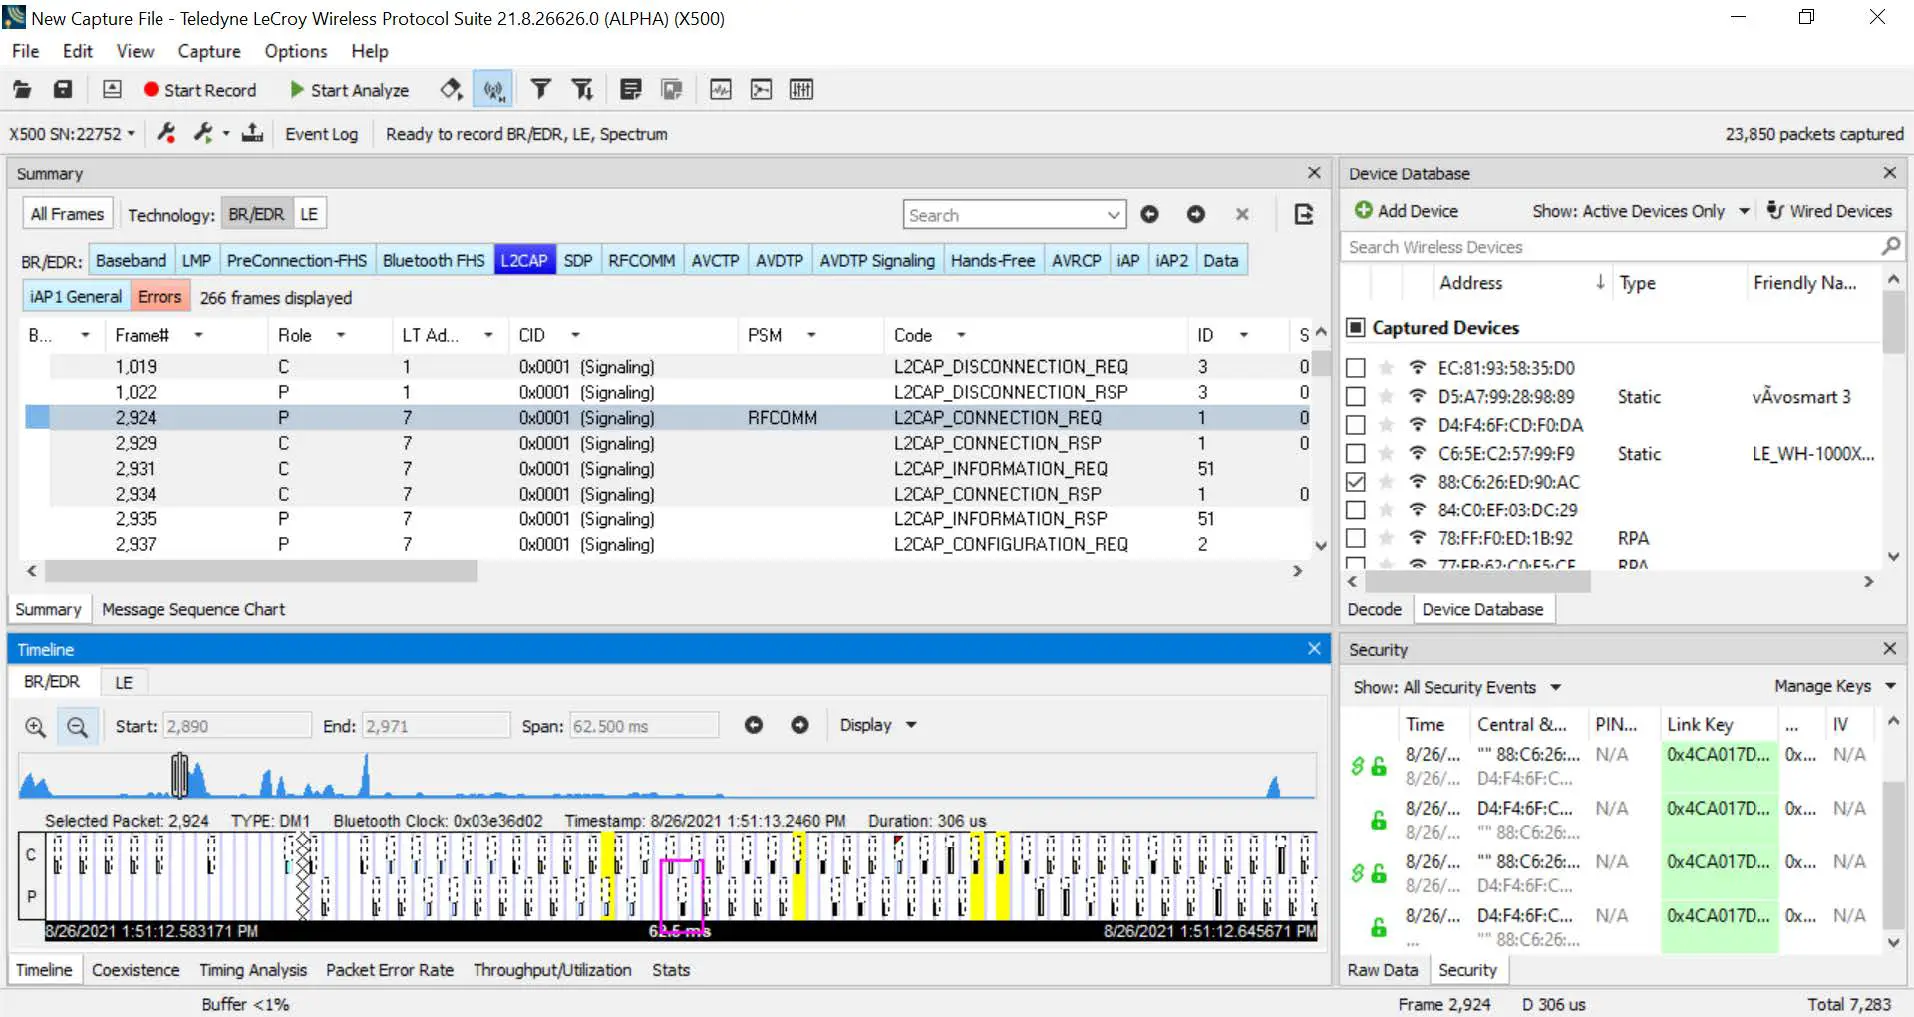
Task: Click next search result arrow in Summary
Action: coord(1195,215)
